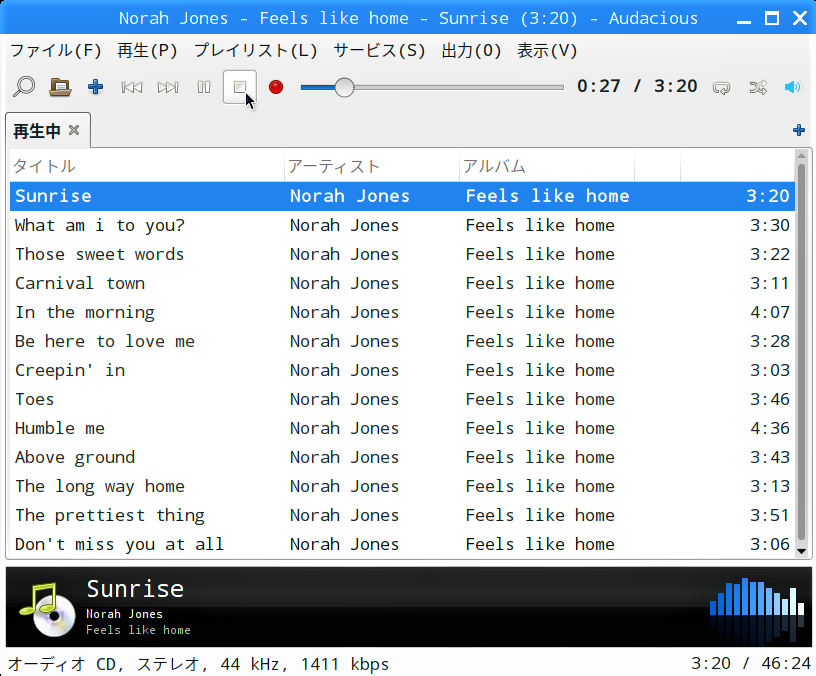Open the search library tool
Viewport: 816px width, 676px height.
24,87
